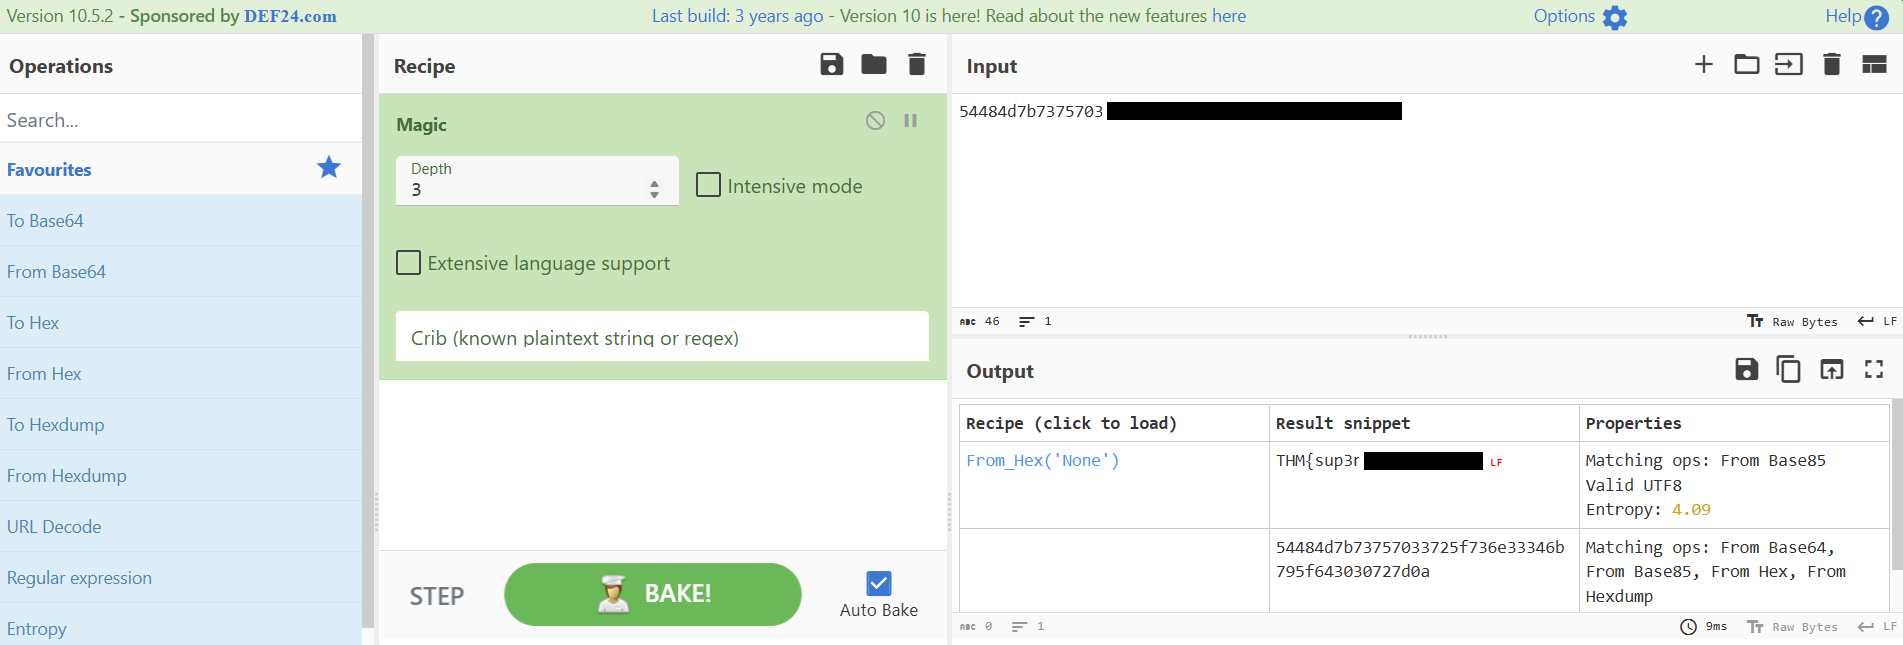Replace input with output
This screenshot has height=645, width=1903.
(1831, 370)
